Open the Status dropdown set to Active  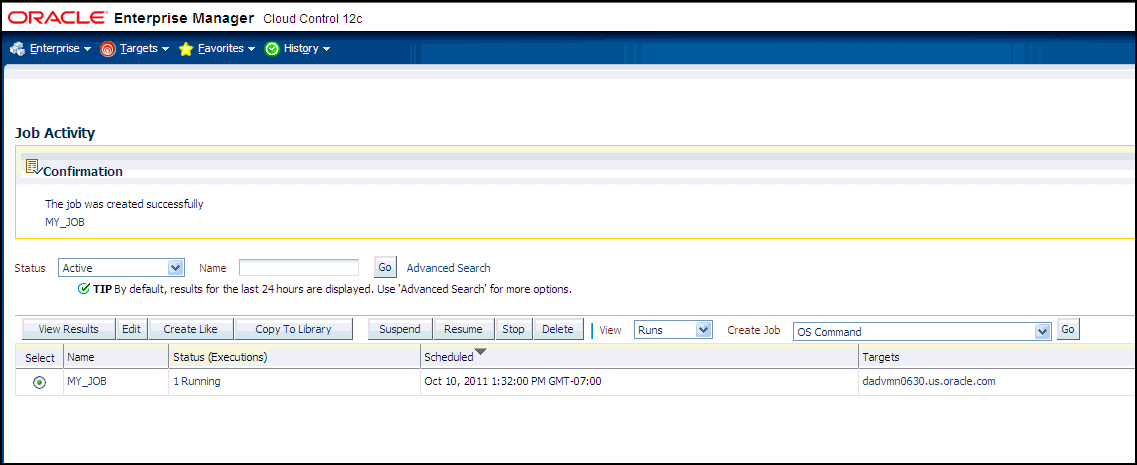pyautogui.click(x=121, y=268)
